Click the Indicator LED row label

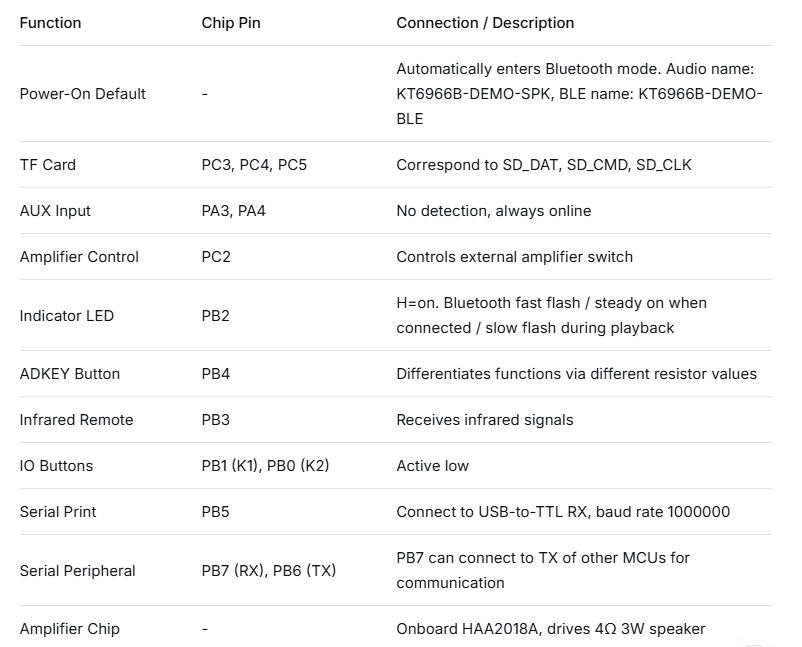tap(66, 316)
